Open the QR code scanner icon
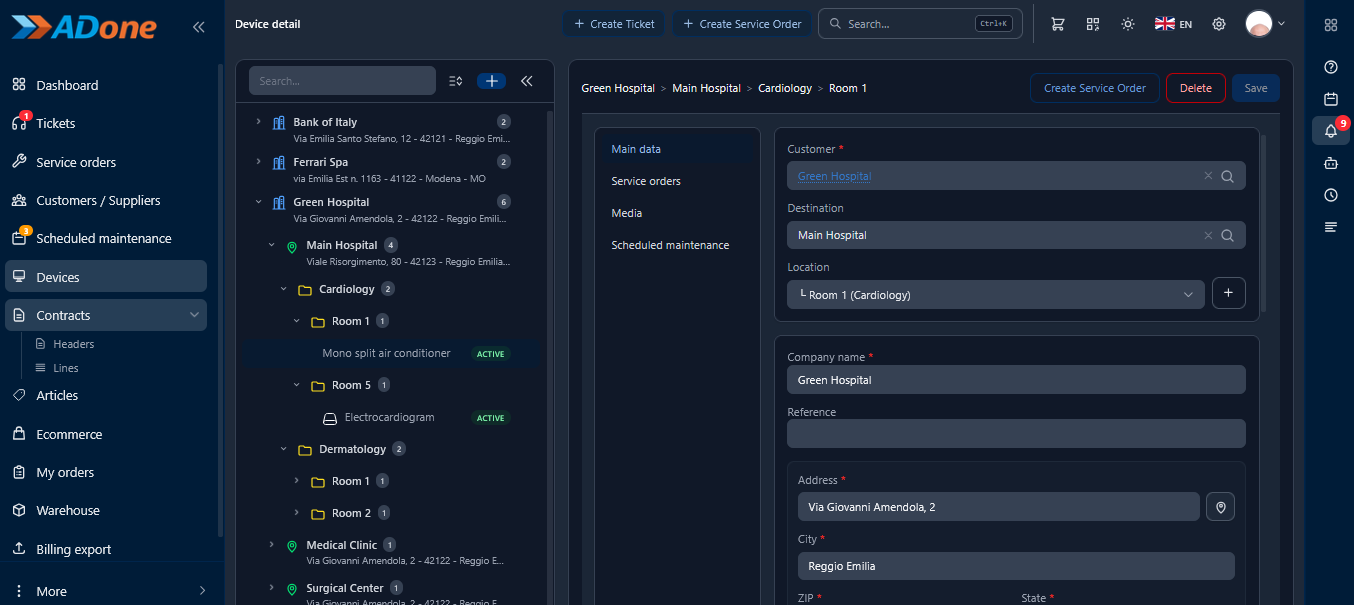 pos(1093,24)
